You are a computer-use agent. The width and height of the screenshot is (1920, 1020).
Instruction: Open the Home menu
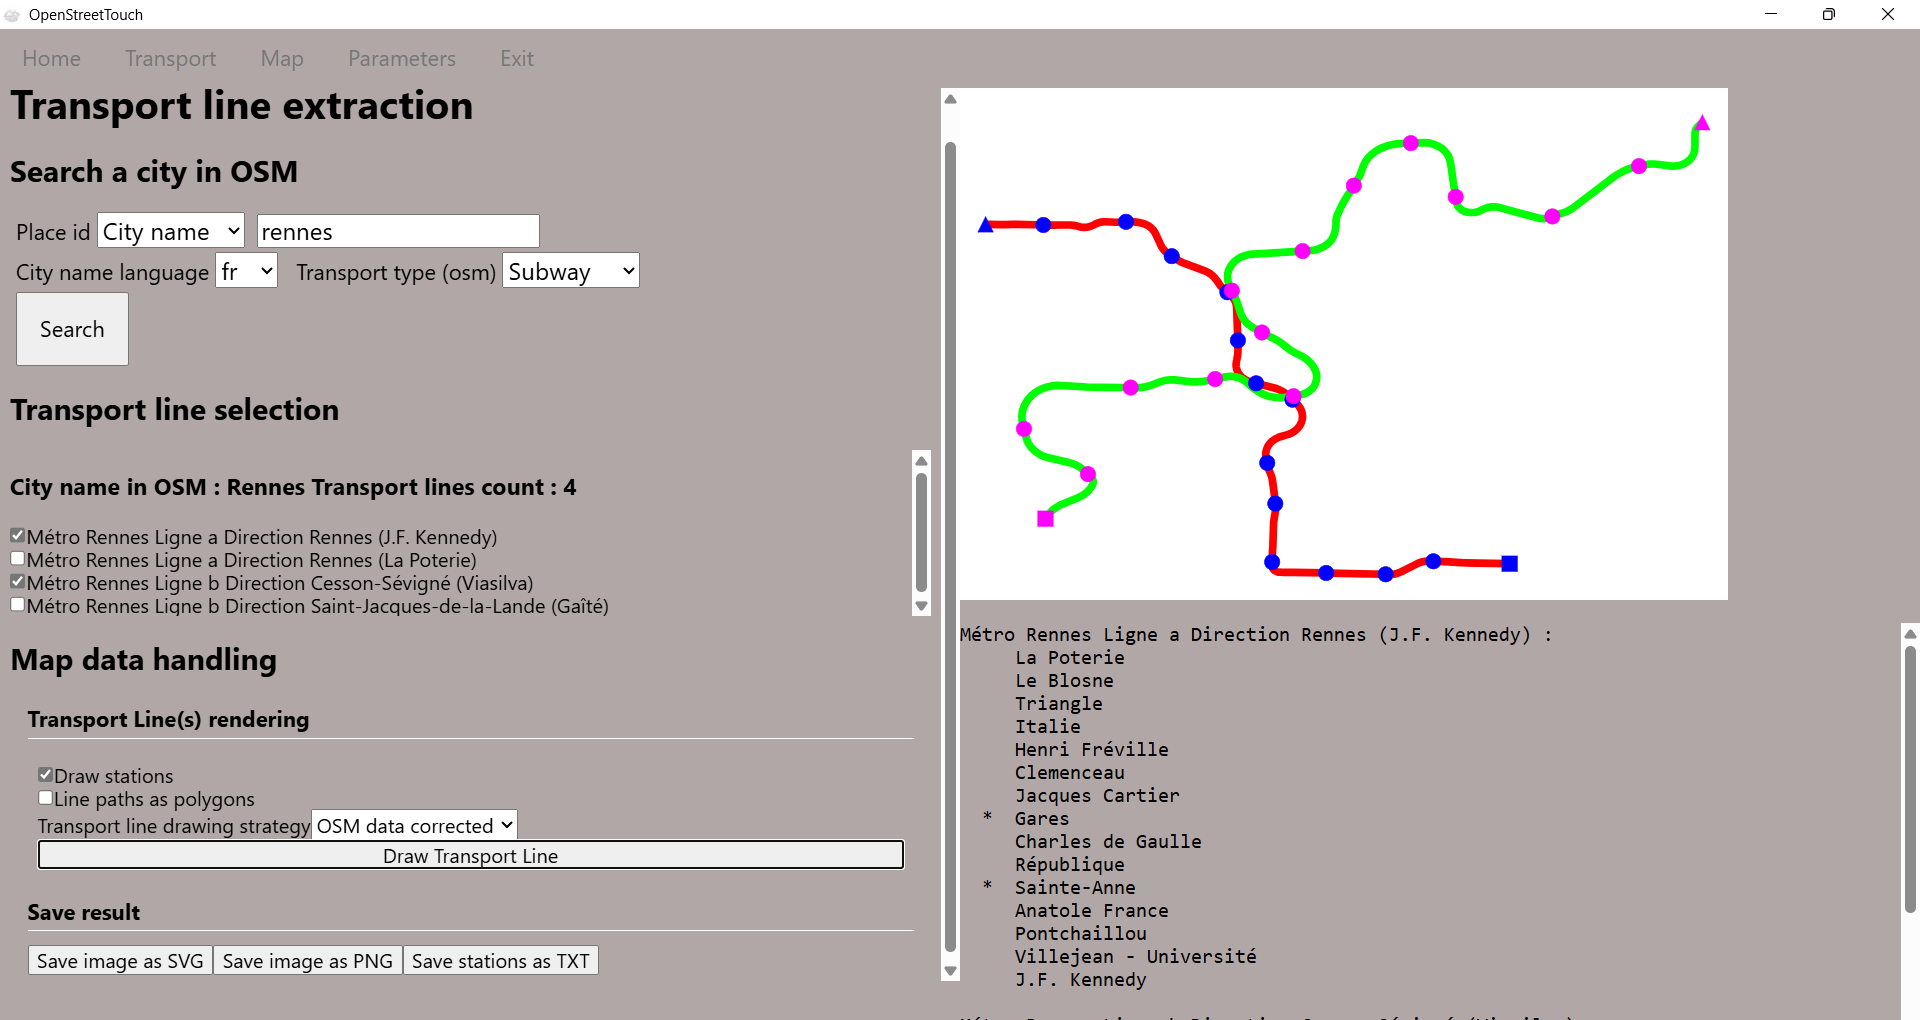coord(51,59)
